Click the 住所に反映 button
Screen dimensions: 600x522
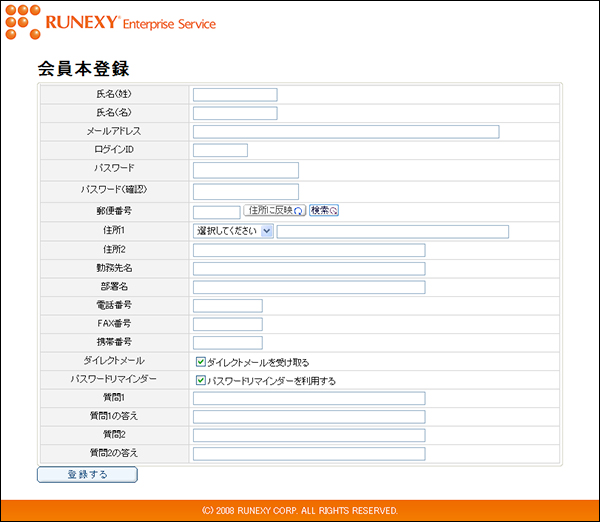[275, 210]
